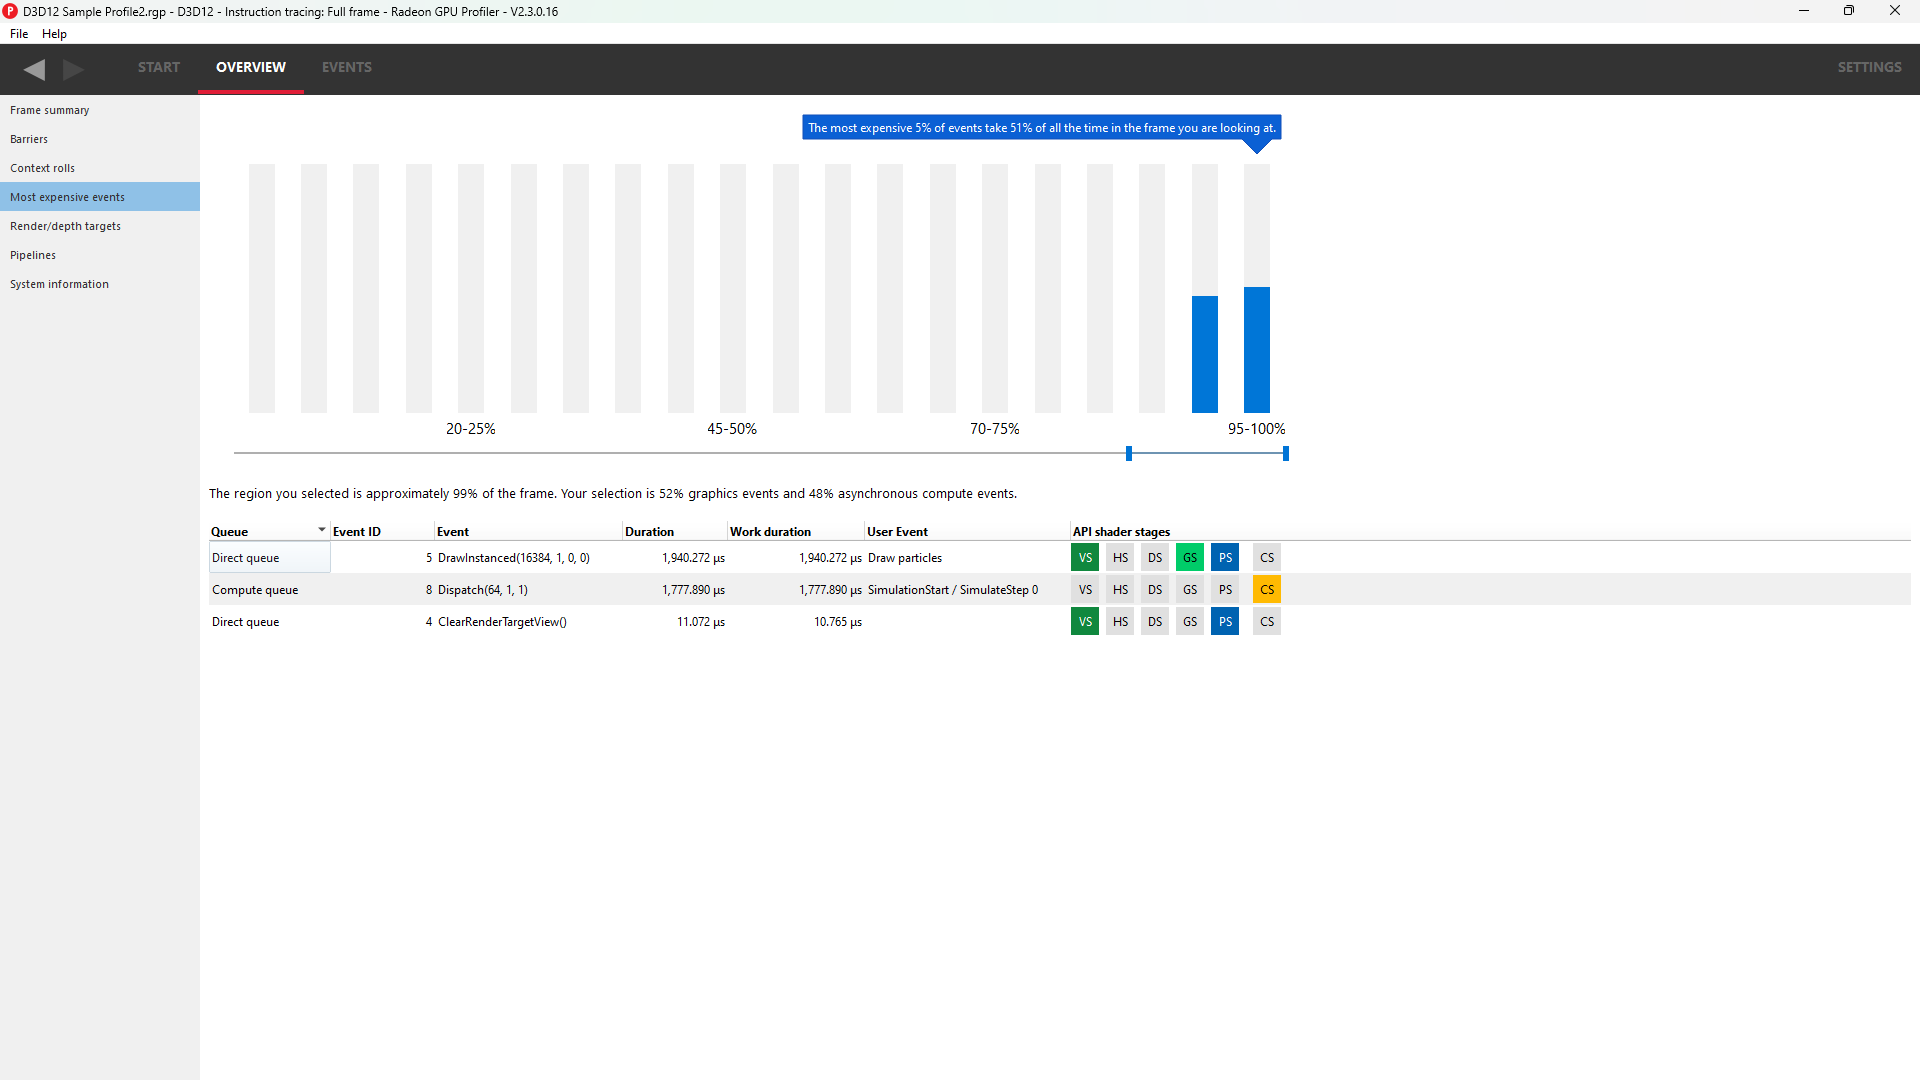Click the VS stage badge for DrawInstanced row
The height and width of the screenshot is (1080, 1920).
1085,558
